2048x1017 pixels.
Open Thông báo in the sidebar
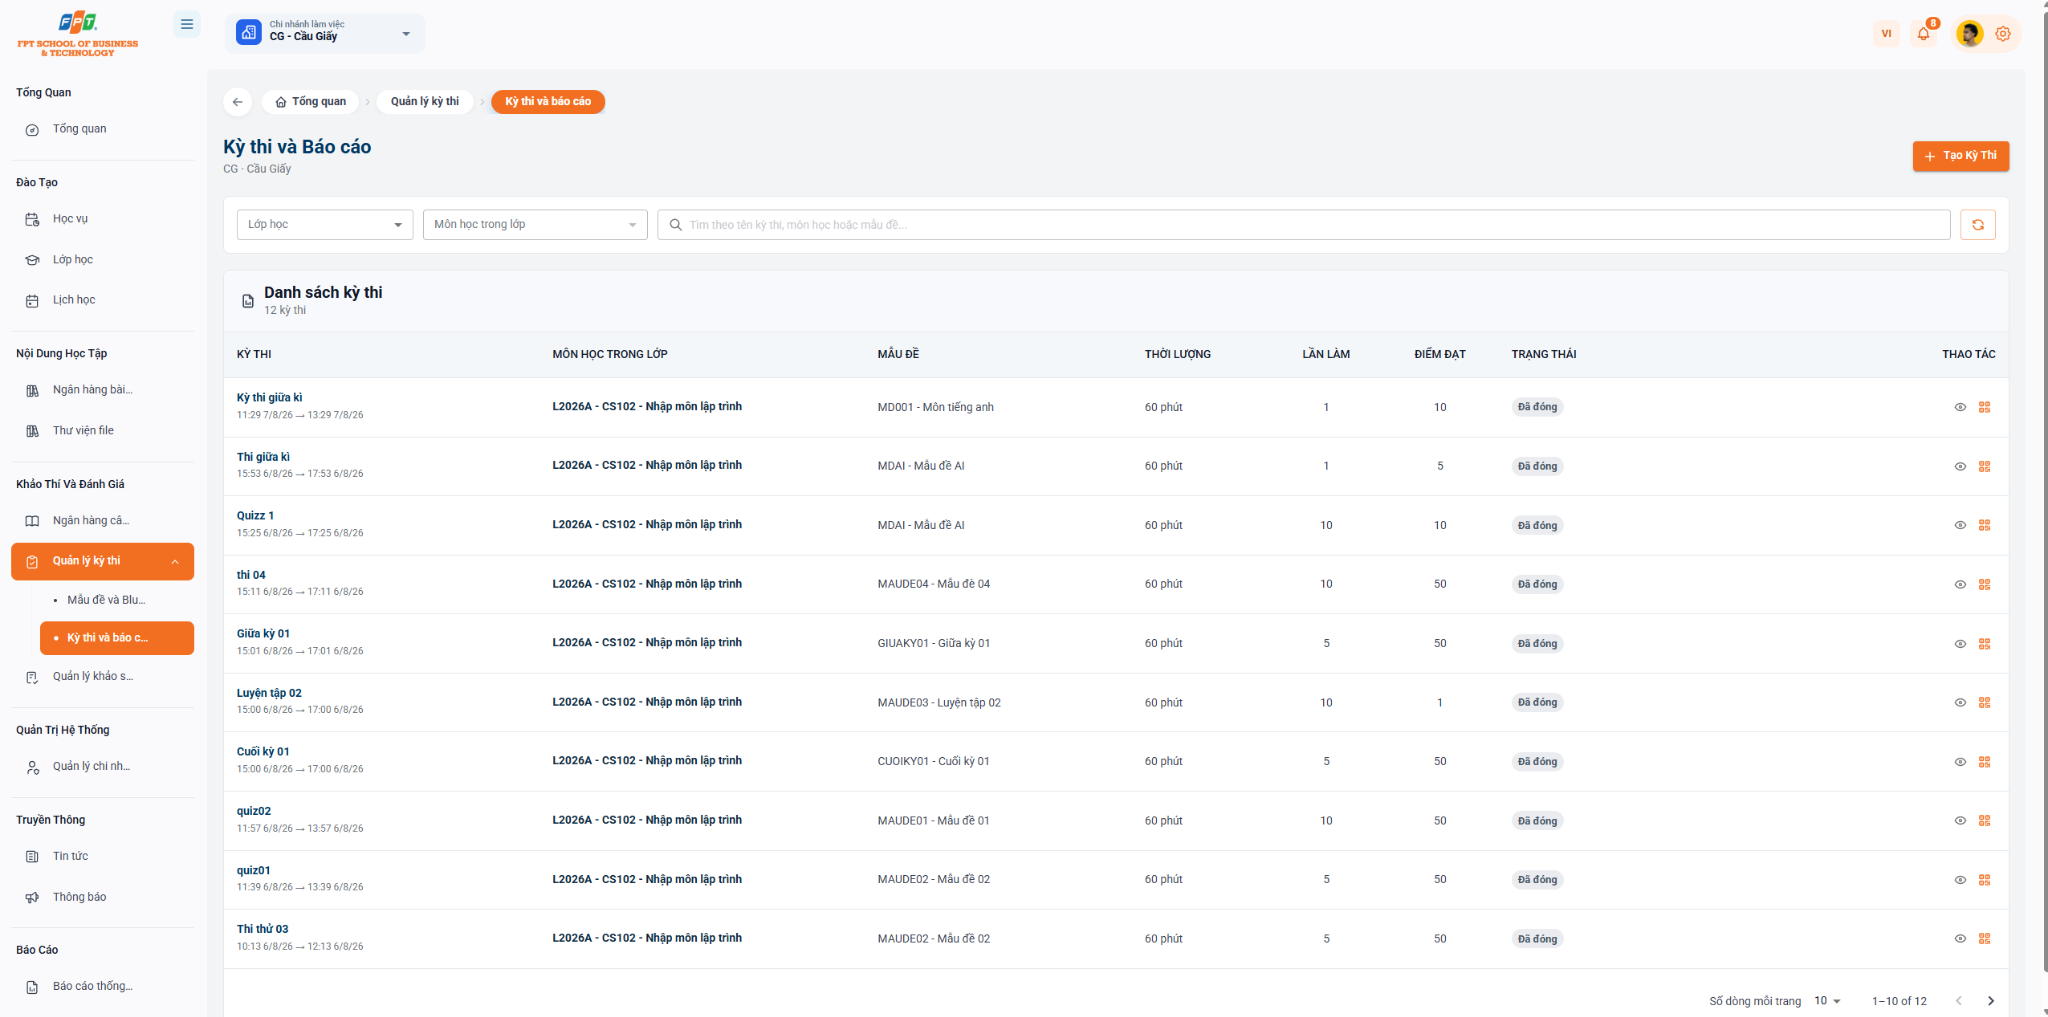(103, 897)
